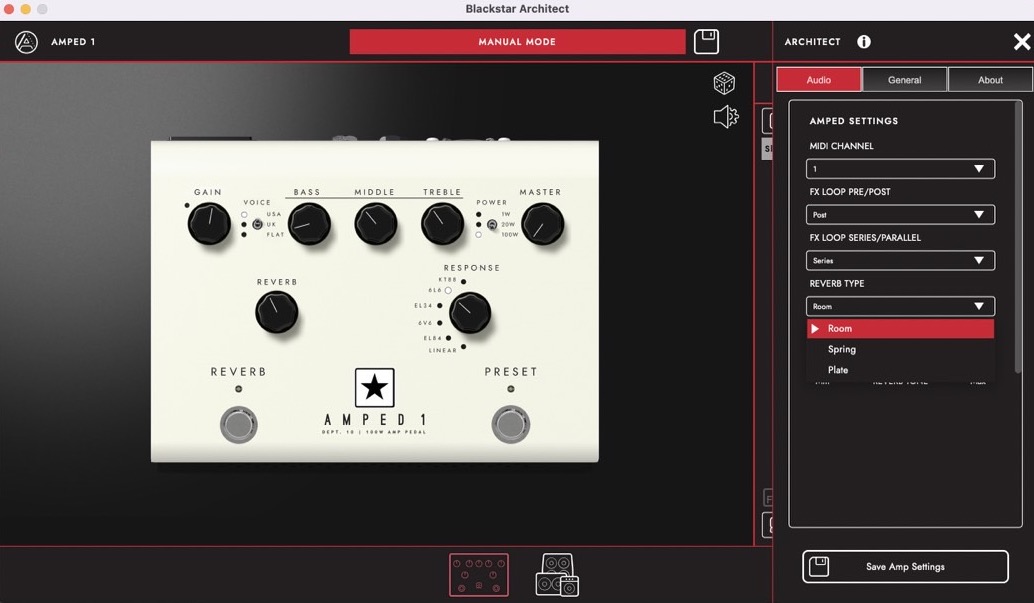Open the About tab
Image resolution: width=1034 pixels, height=603 pixels.
point(990,80)
